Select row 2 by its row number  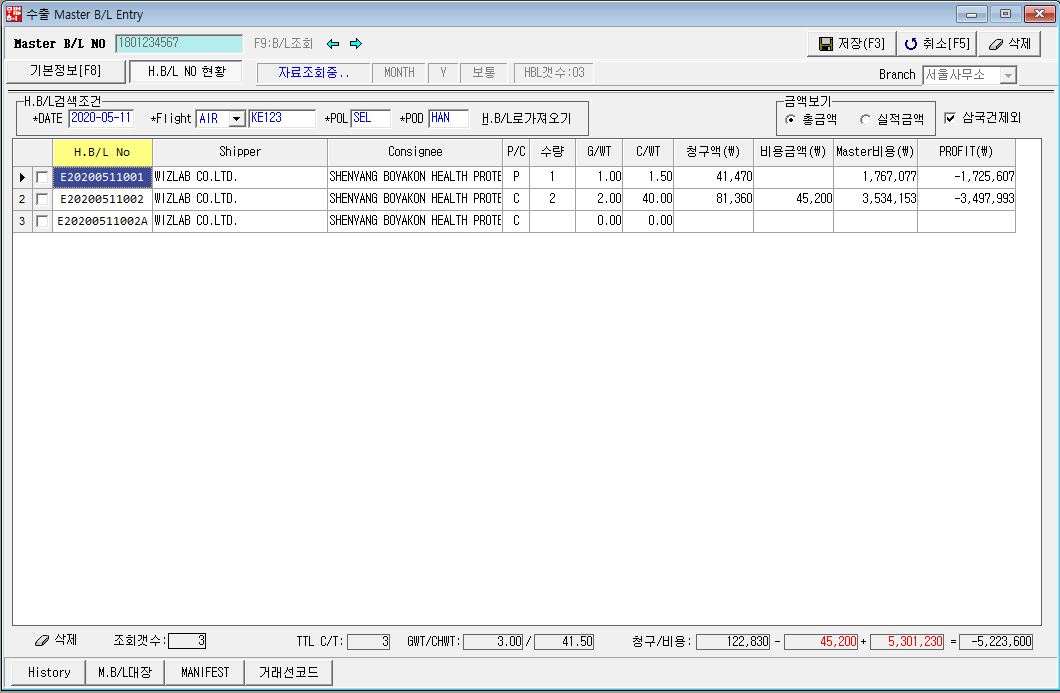point(22,199)
